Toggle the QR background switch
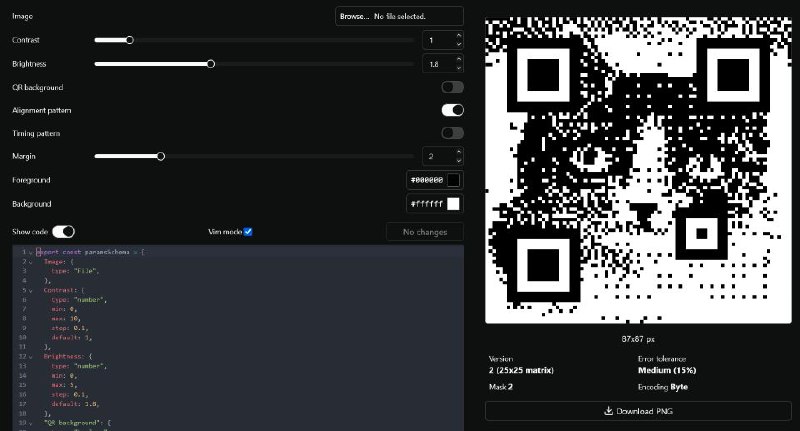 pos(452,87)
